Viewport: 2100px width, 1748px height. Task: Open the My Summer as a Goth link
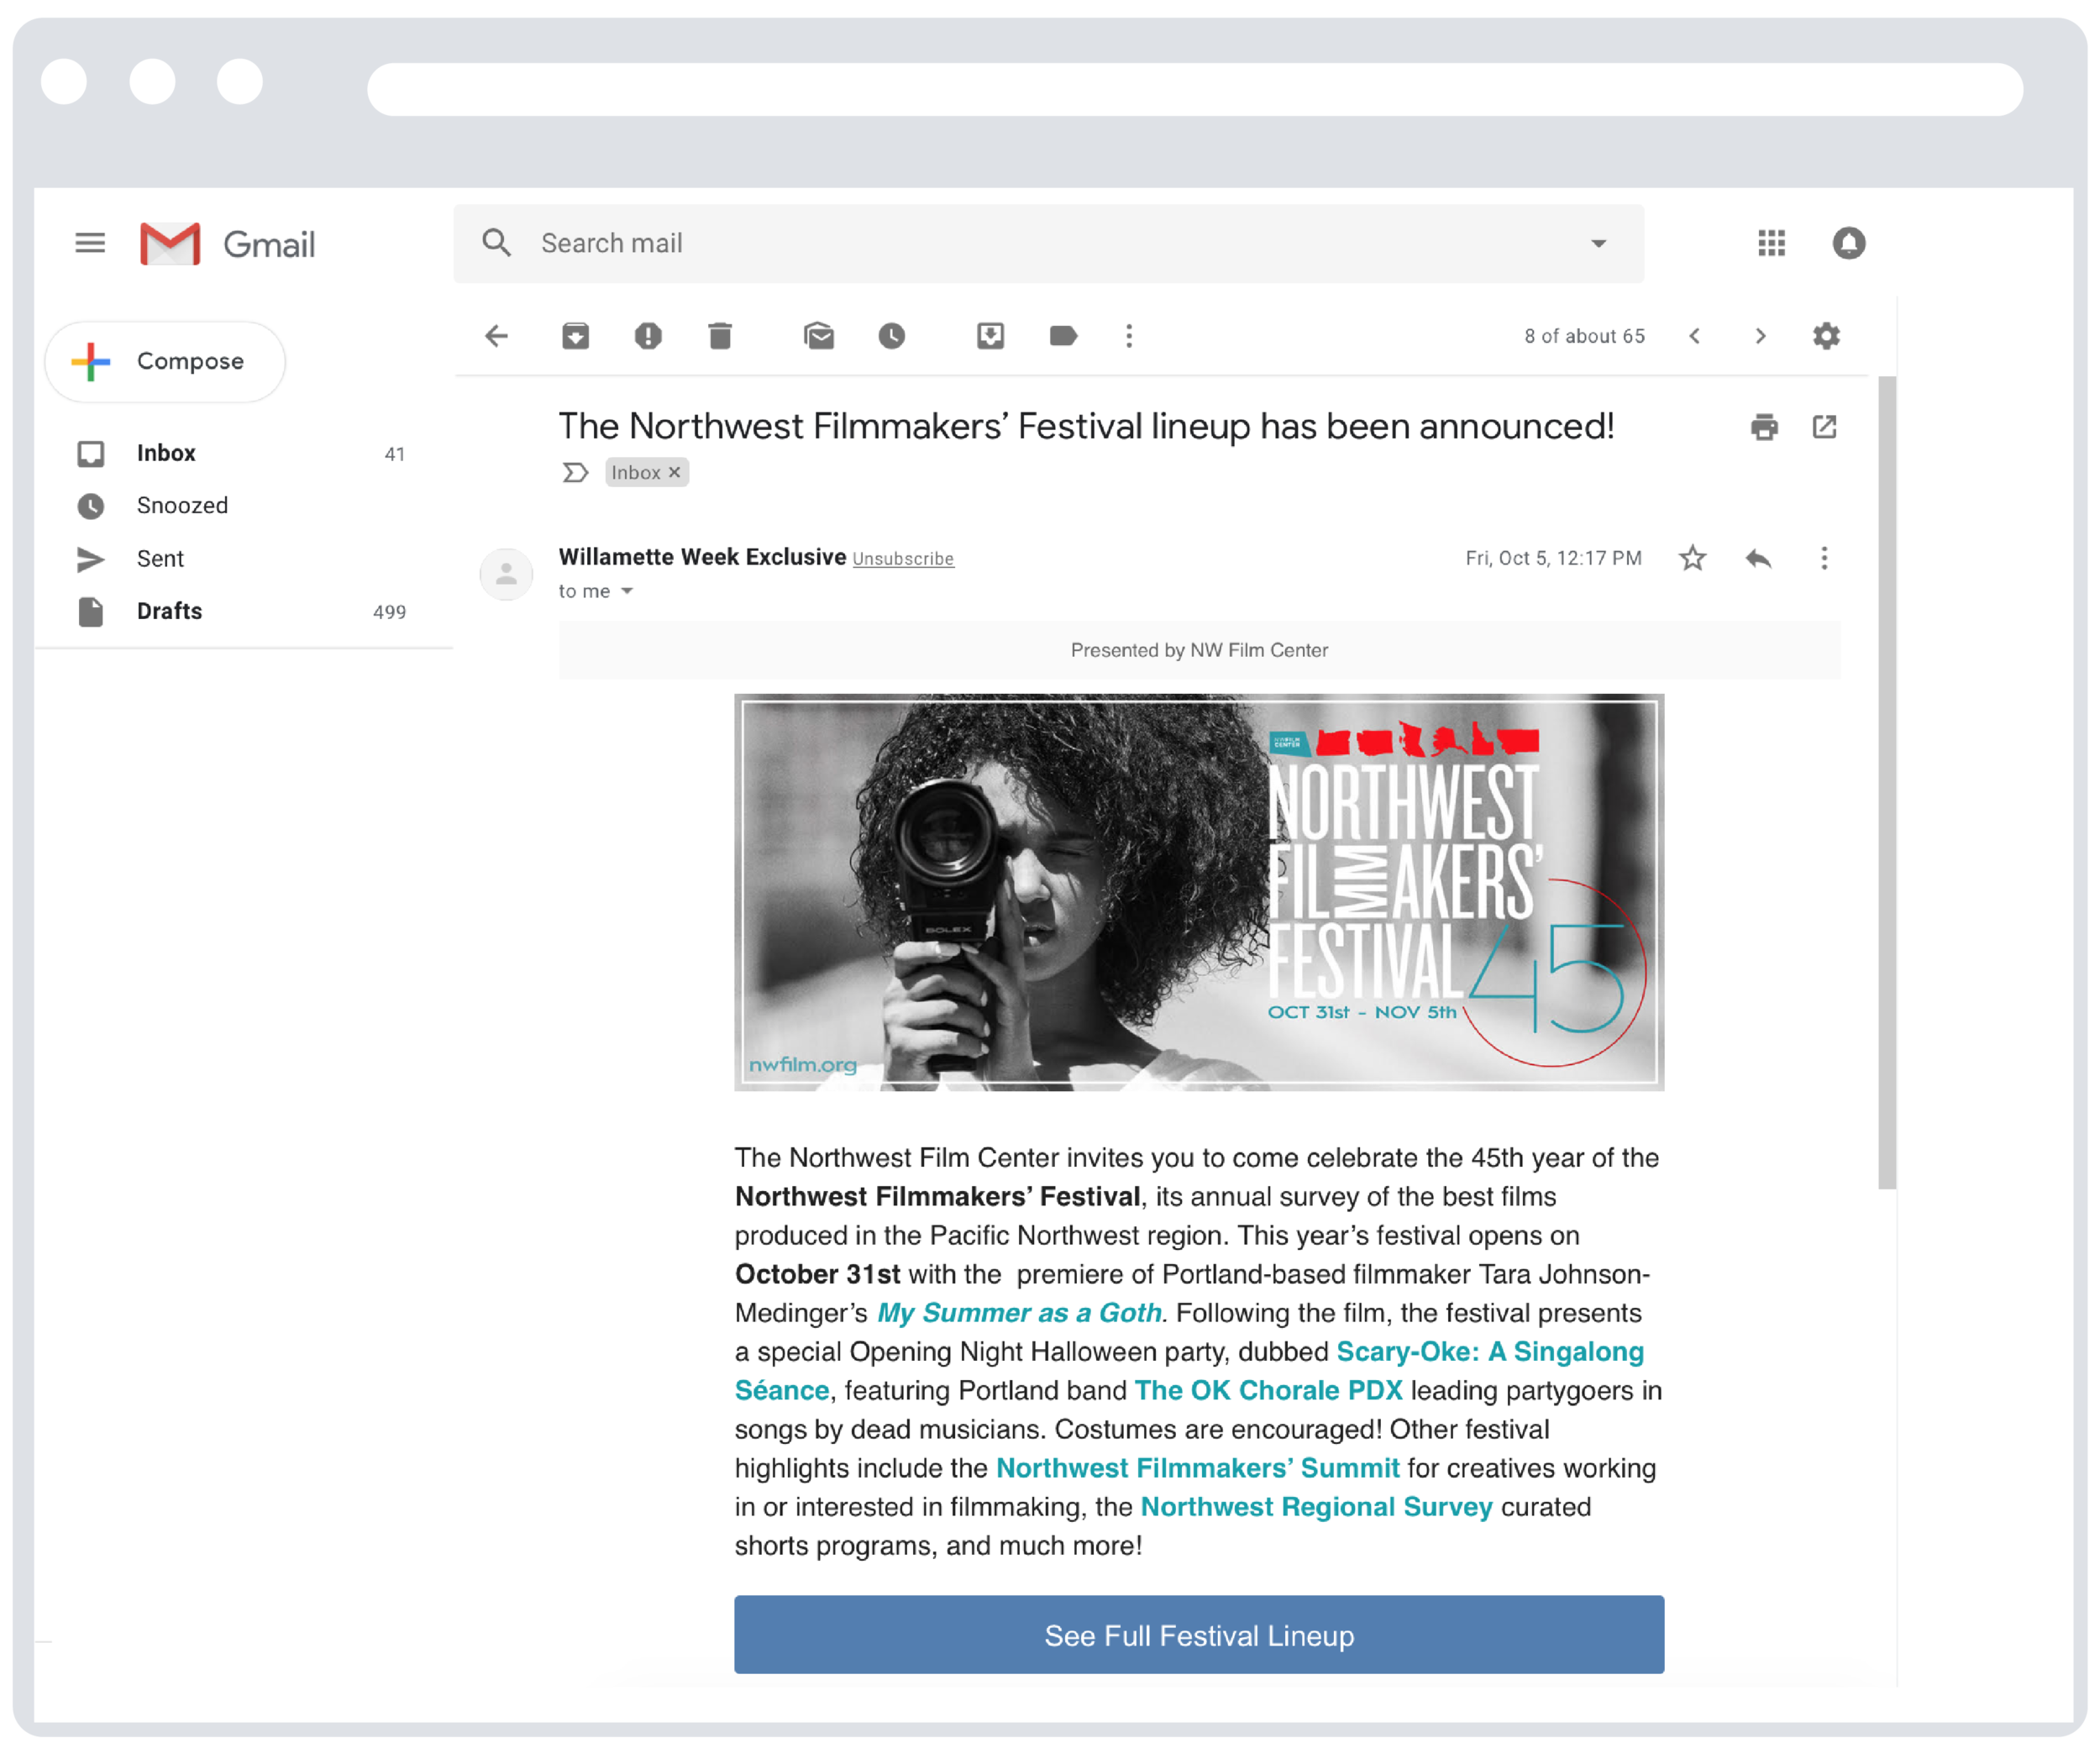pos(1019,1313)
